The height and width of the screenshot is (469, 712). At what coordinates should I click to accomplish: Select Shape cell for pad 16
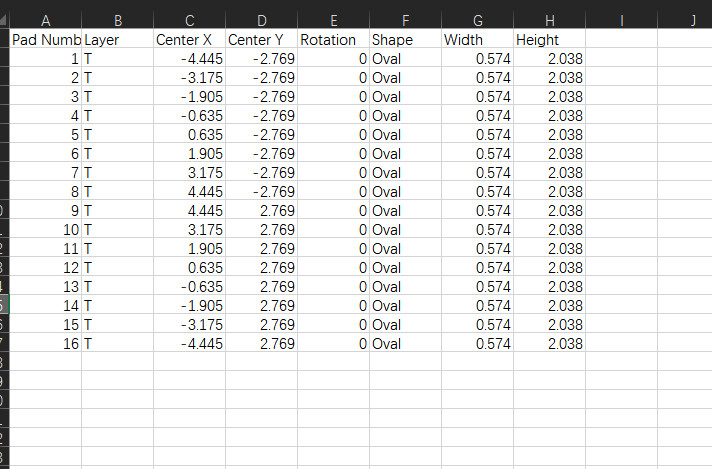point(405,344)
